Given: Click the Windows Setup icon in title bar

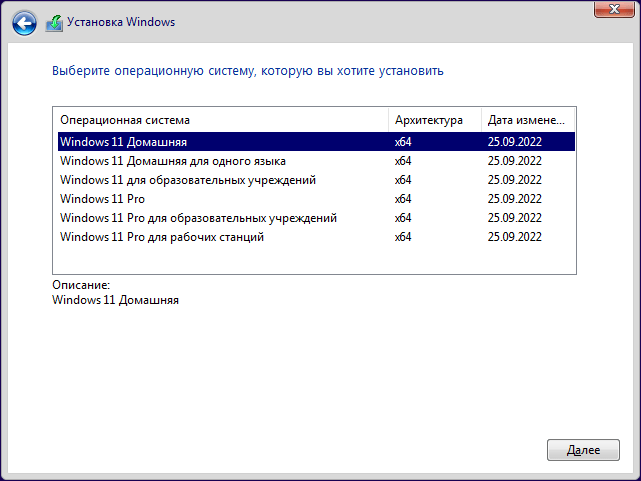Looking at the screenshot, I should pos(55,20).
